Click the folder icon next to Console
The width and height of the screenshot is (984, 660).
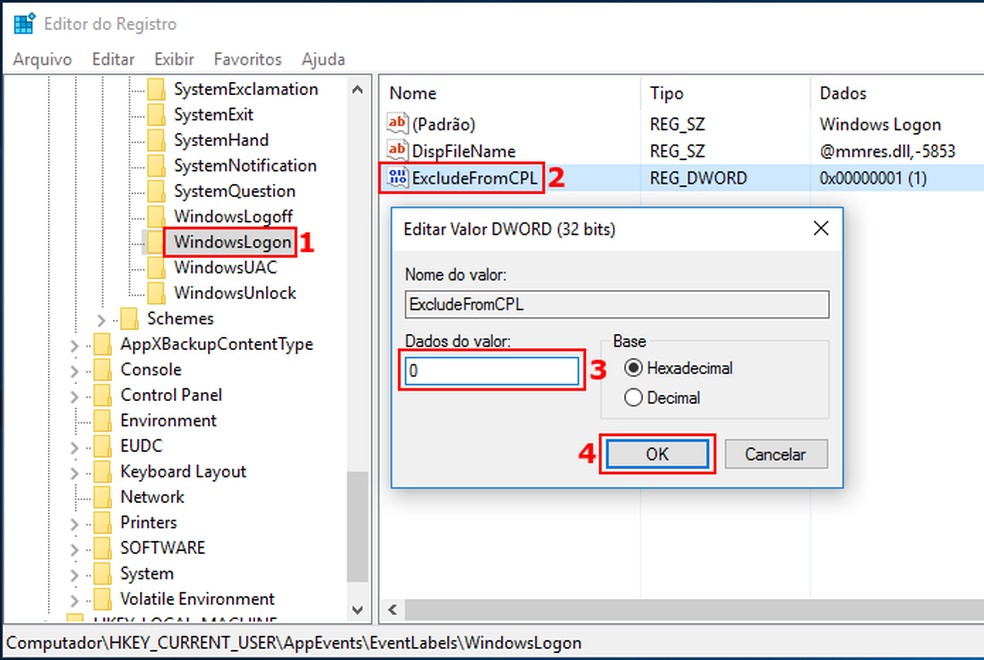point(105,369)
